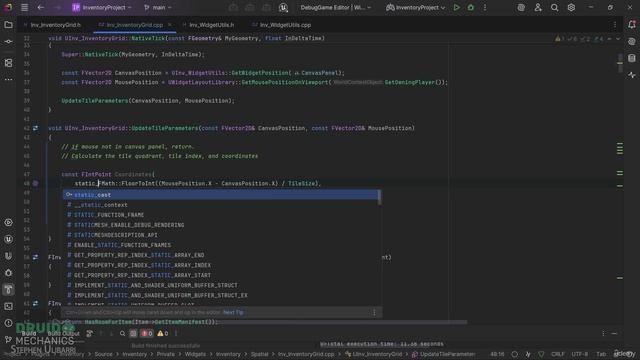Select STATIC_FUNCTION_FNAME completion suggestion

[220, 215]
